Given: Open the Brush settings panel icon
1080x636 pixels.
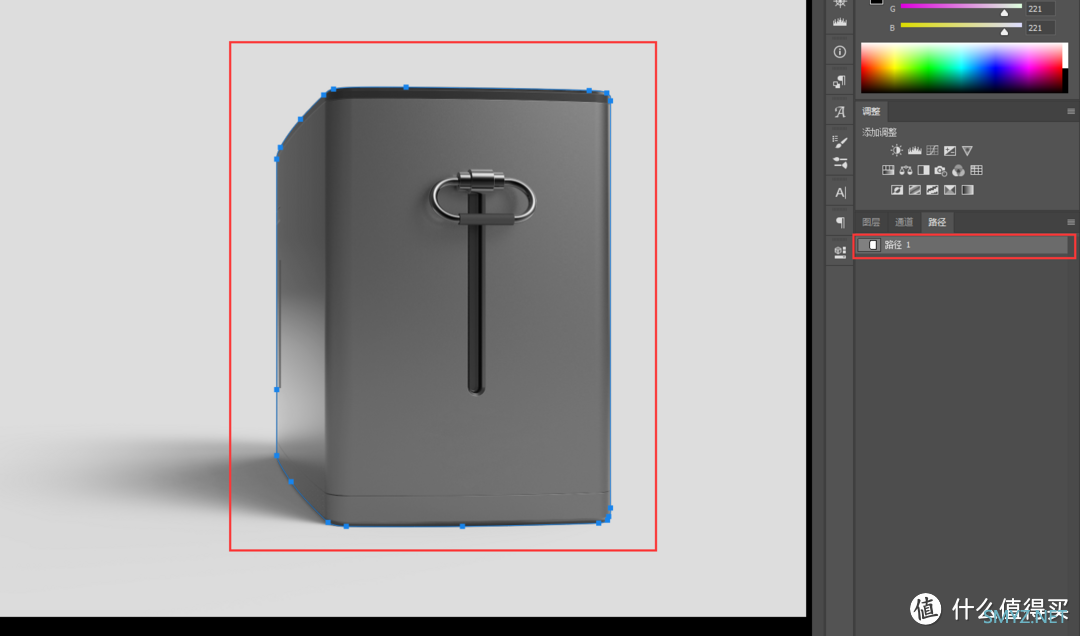Looking at the screenshot, I should (x=840, y=142).
